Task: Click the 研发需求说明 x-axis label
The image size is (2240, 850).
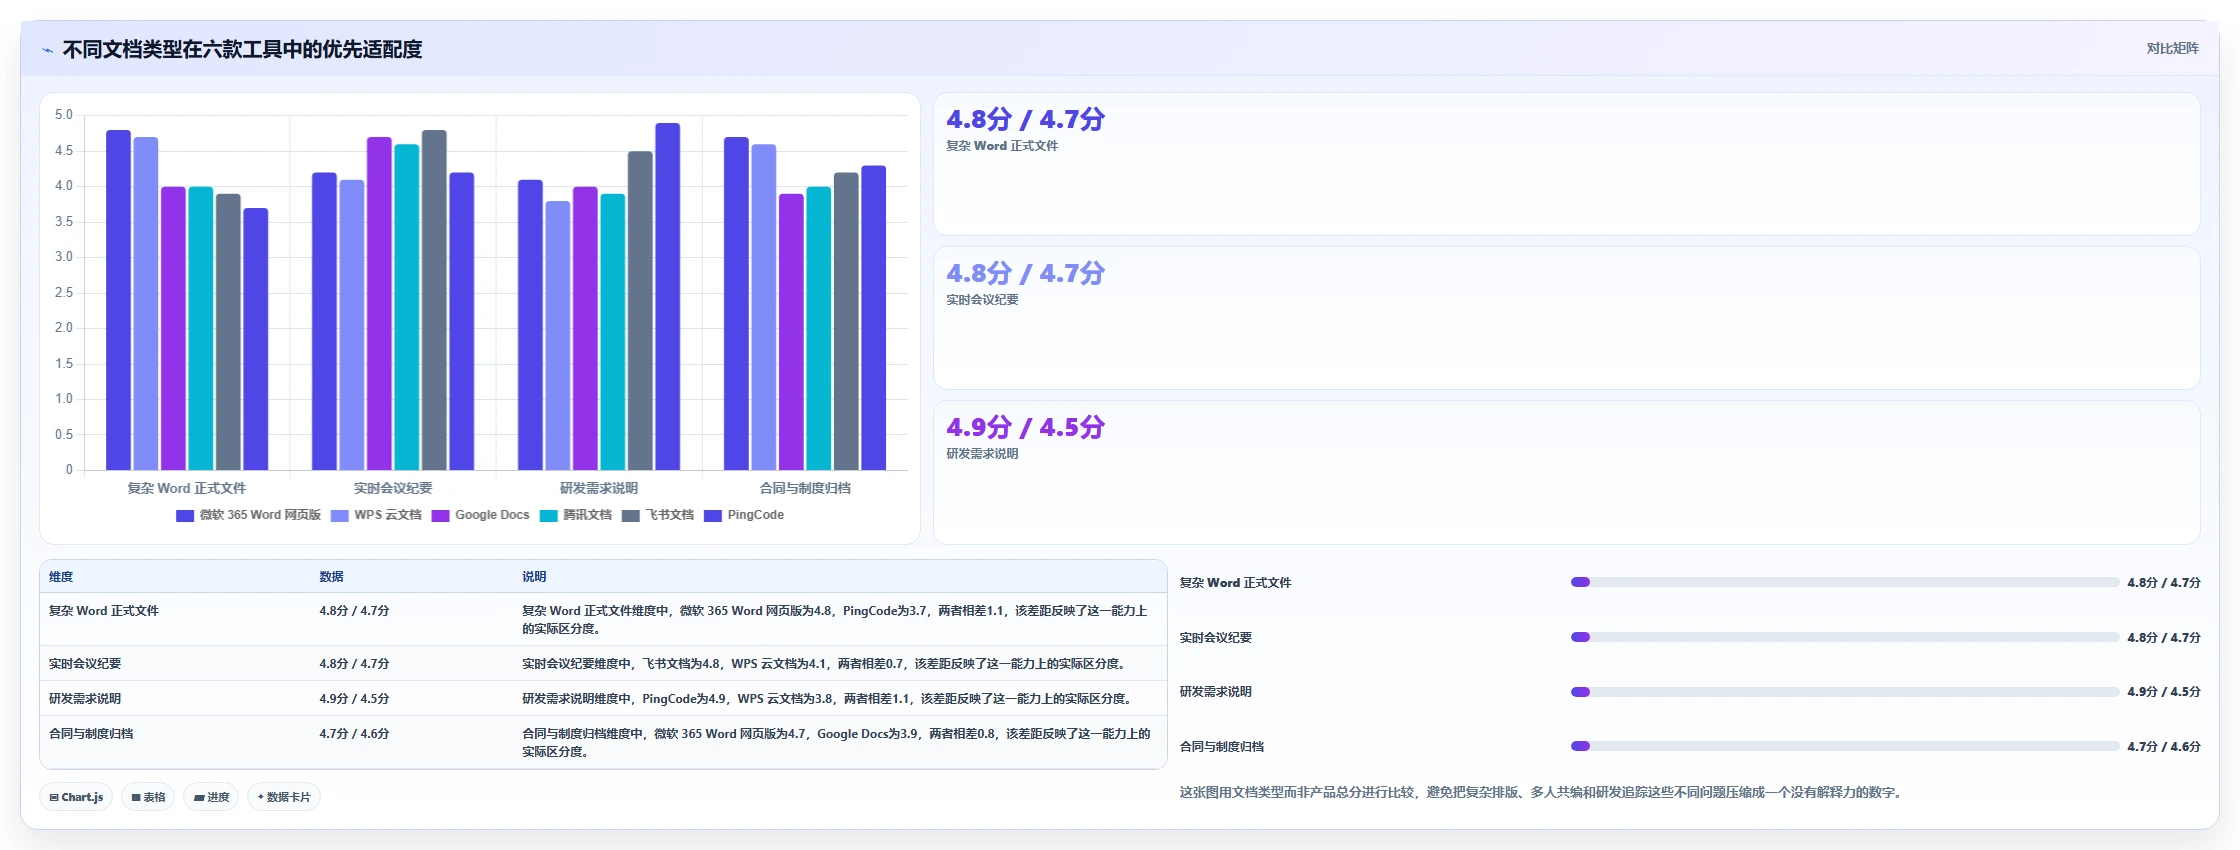Action: tap(599, 488)
